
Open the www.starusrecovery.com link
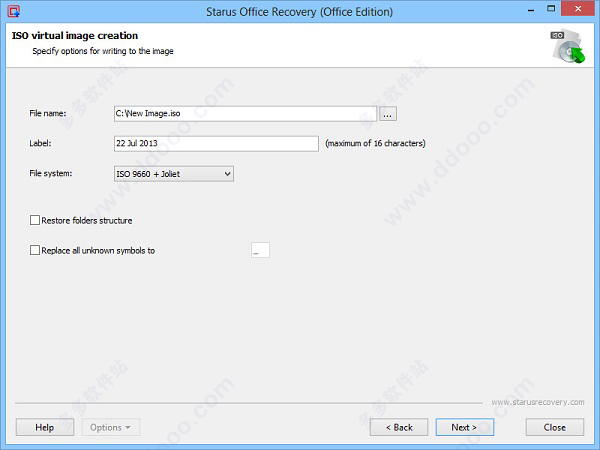538,402
